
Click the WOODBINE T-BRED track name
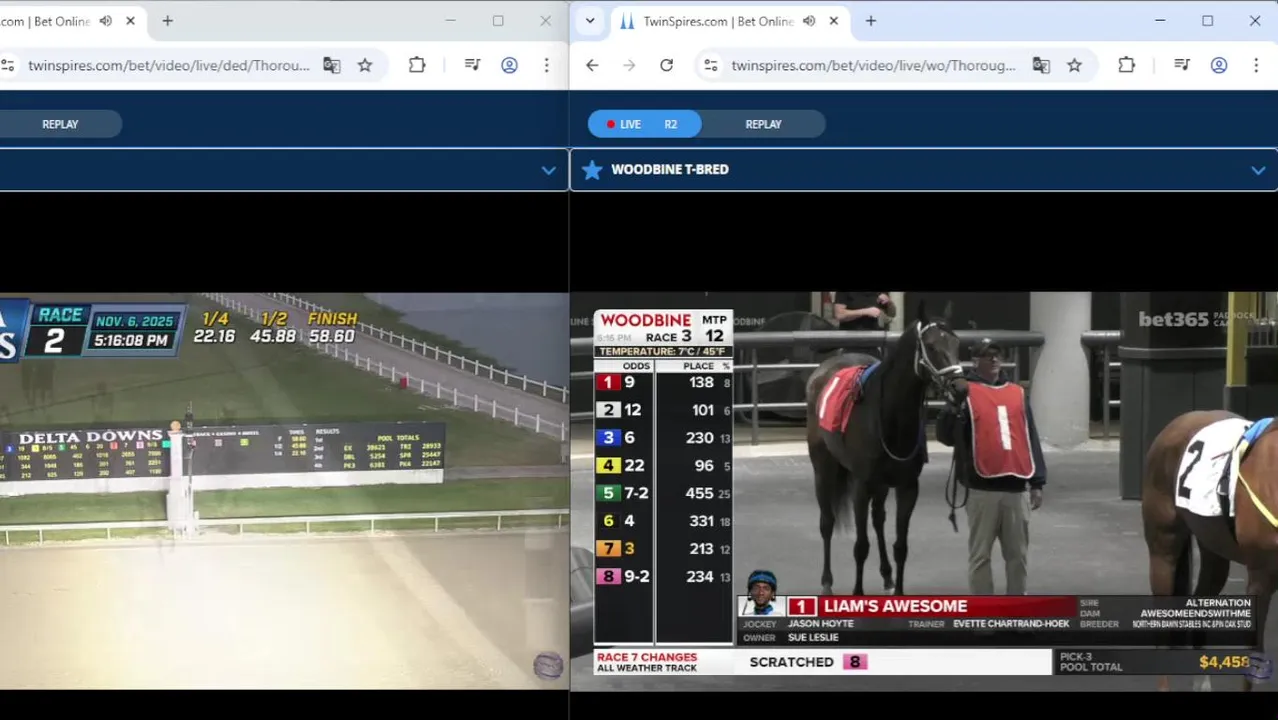coord(670,170)
